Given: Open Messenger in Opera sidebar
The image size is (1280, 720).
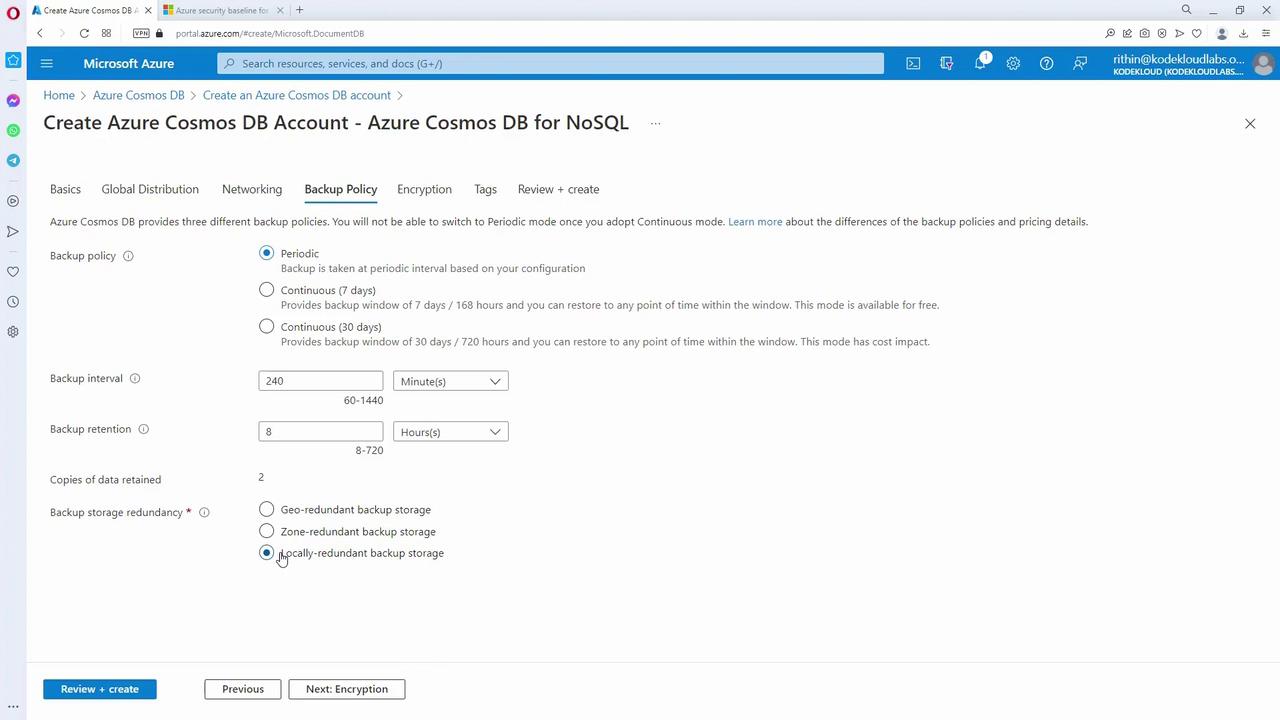Looking at the screenshot, I should [13, 101].
